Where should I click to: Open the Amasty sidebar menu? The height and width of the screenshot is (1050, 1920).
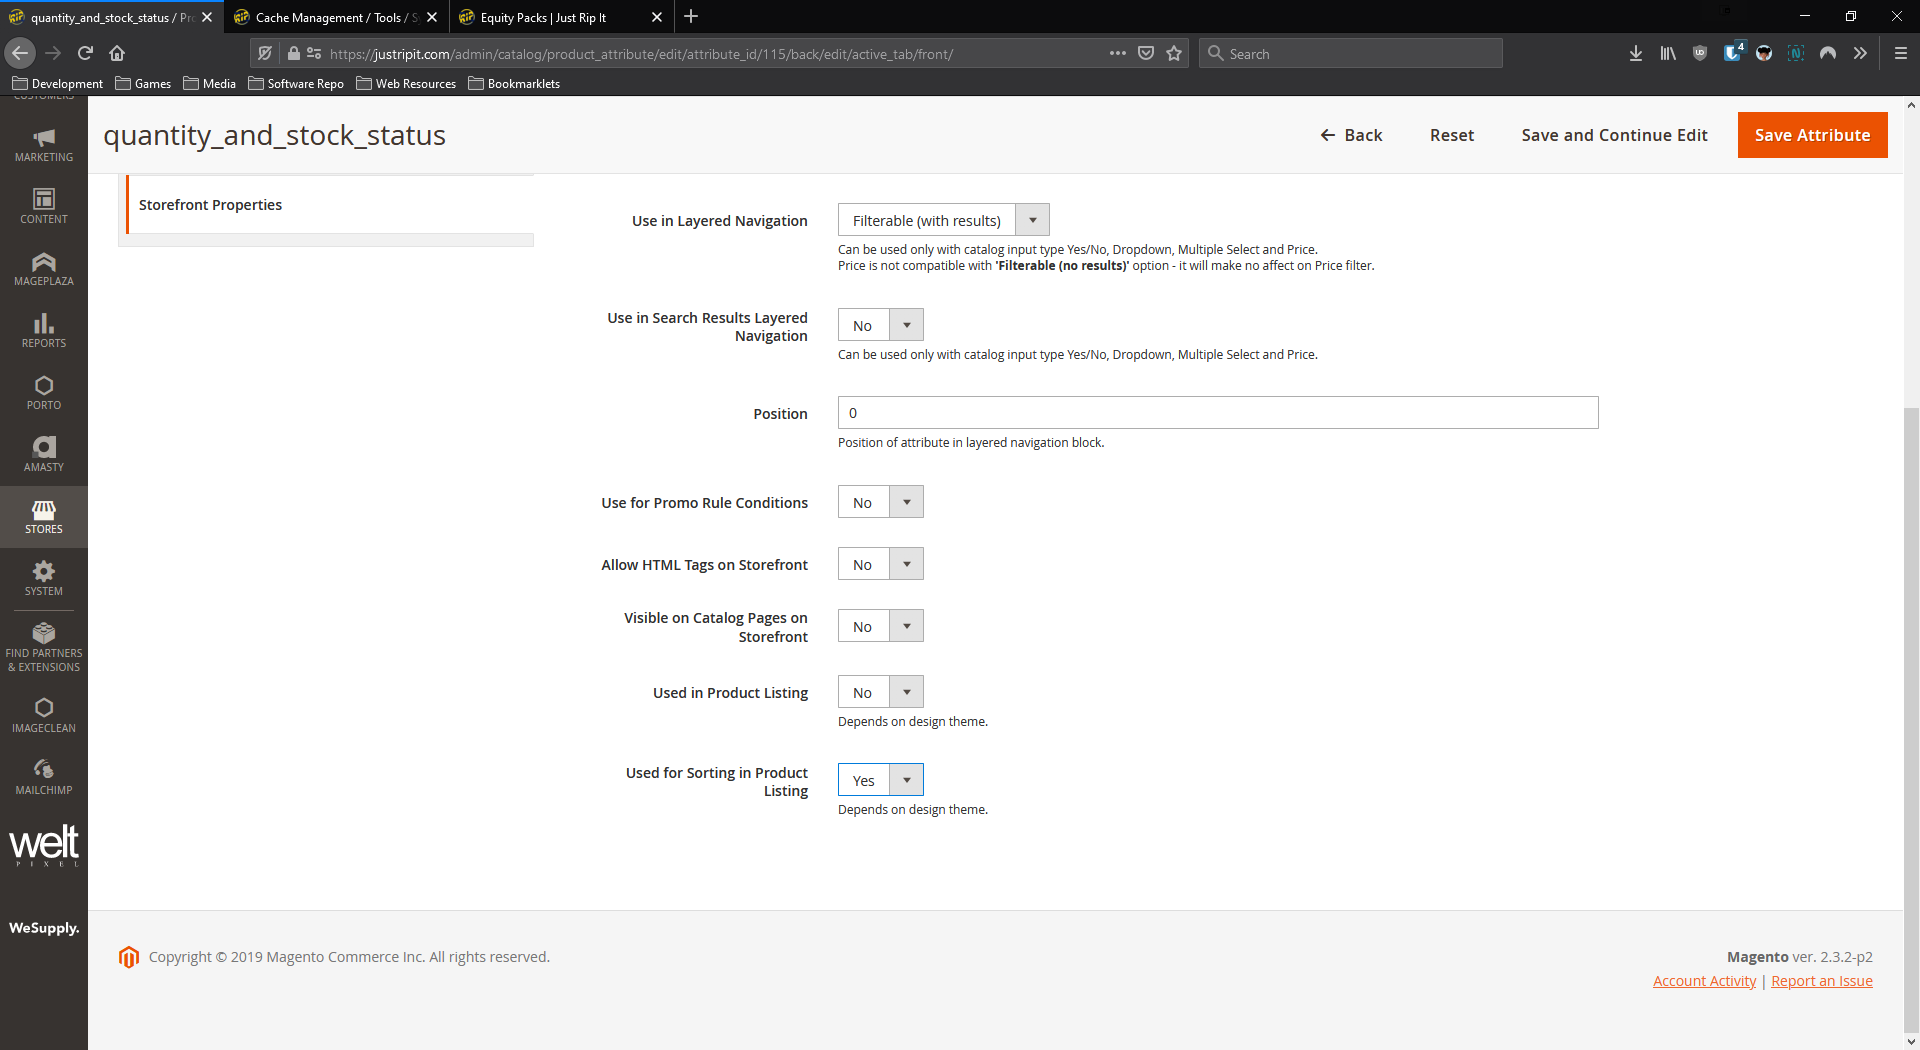click(44, 455)
